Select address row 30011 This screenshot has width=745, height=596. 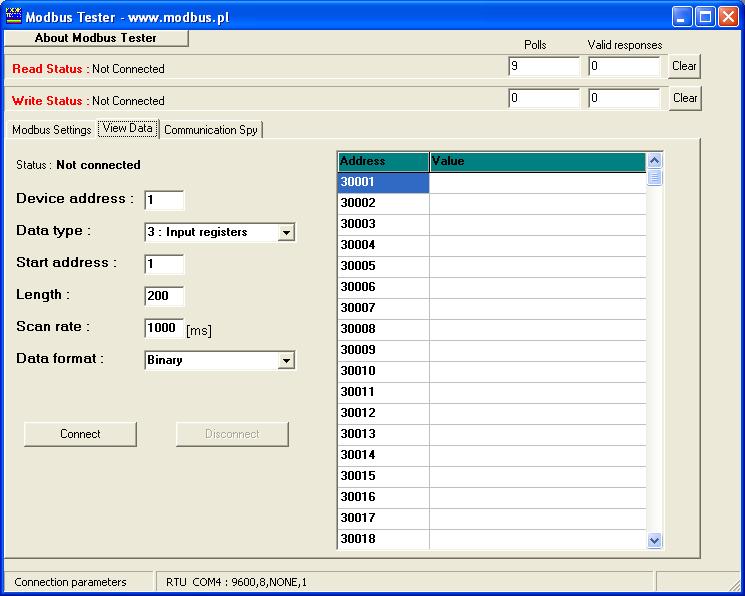383,392
